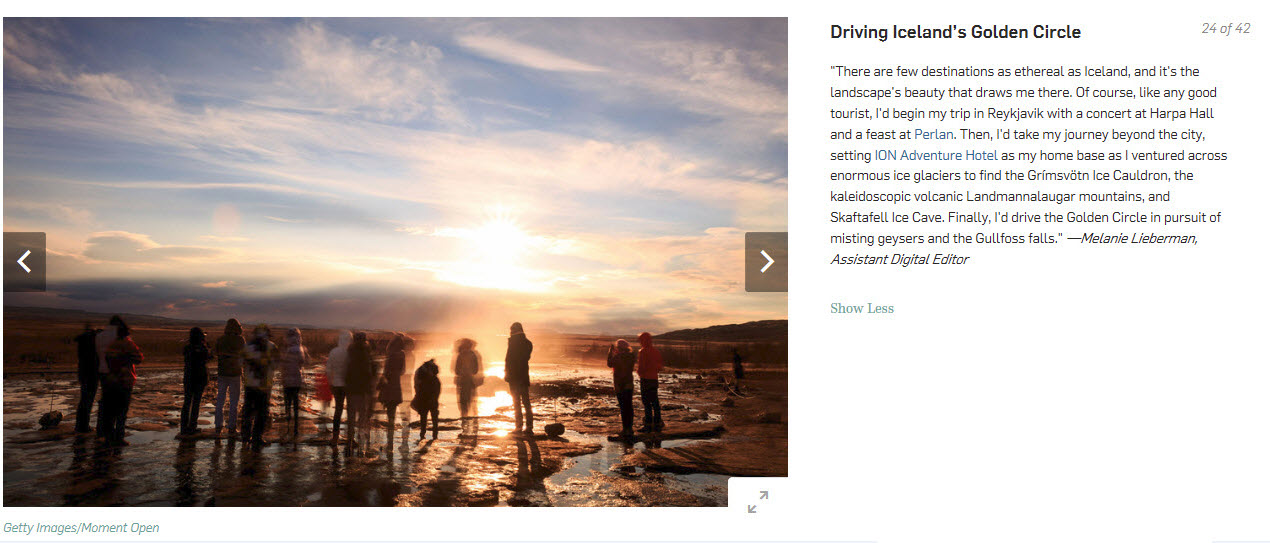Click the 24 of 42 slide counter
The height and width of the screenshot is (543, 1270).
[x=1226, y=28]
